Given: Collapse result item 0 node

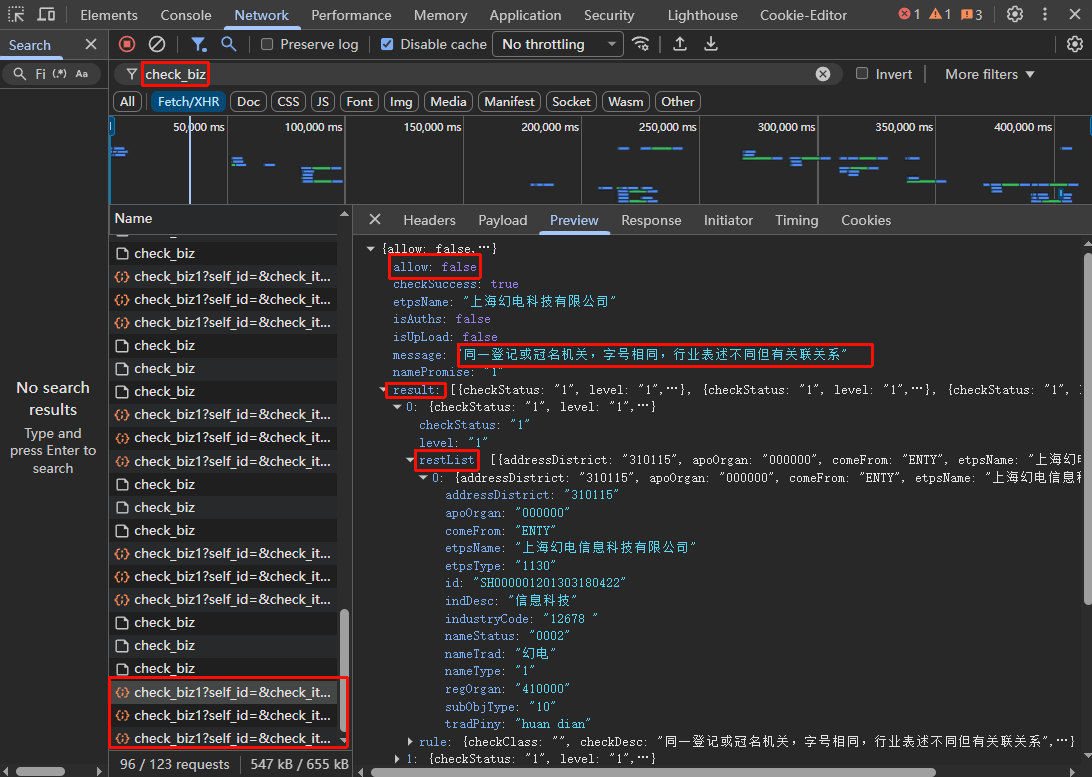Looking at the screenshot, I should coord(397,407).
